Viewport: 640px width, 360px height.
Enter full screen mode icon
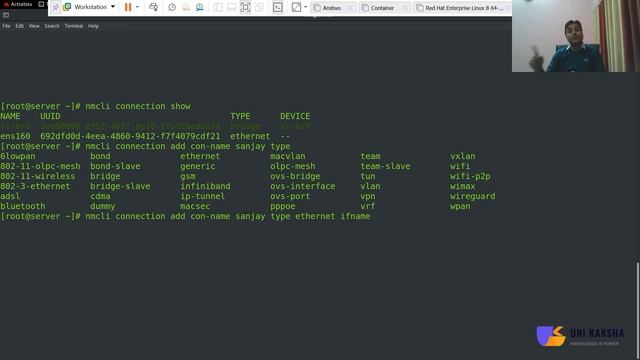(245, 7)
